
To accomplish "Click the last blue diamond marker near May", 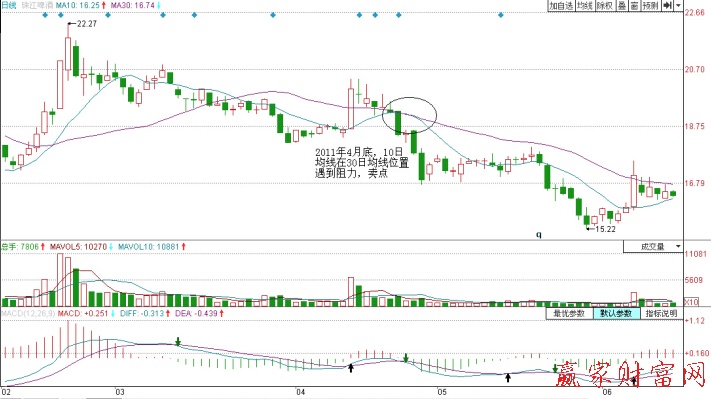I will (x=501, y=15).
